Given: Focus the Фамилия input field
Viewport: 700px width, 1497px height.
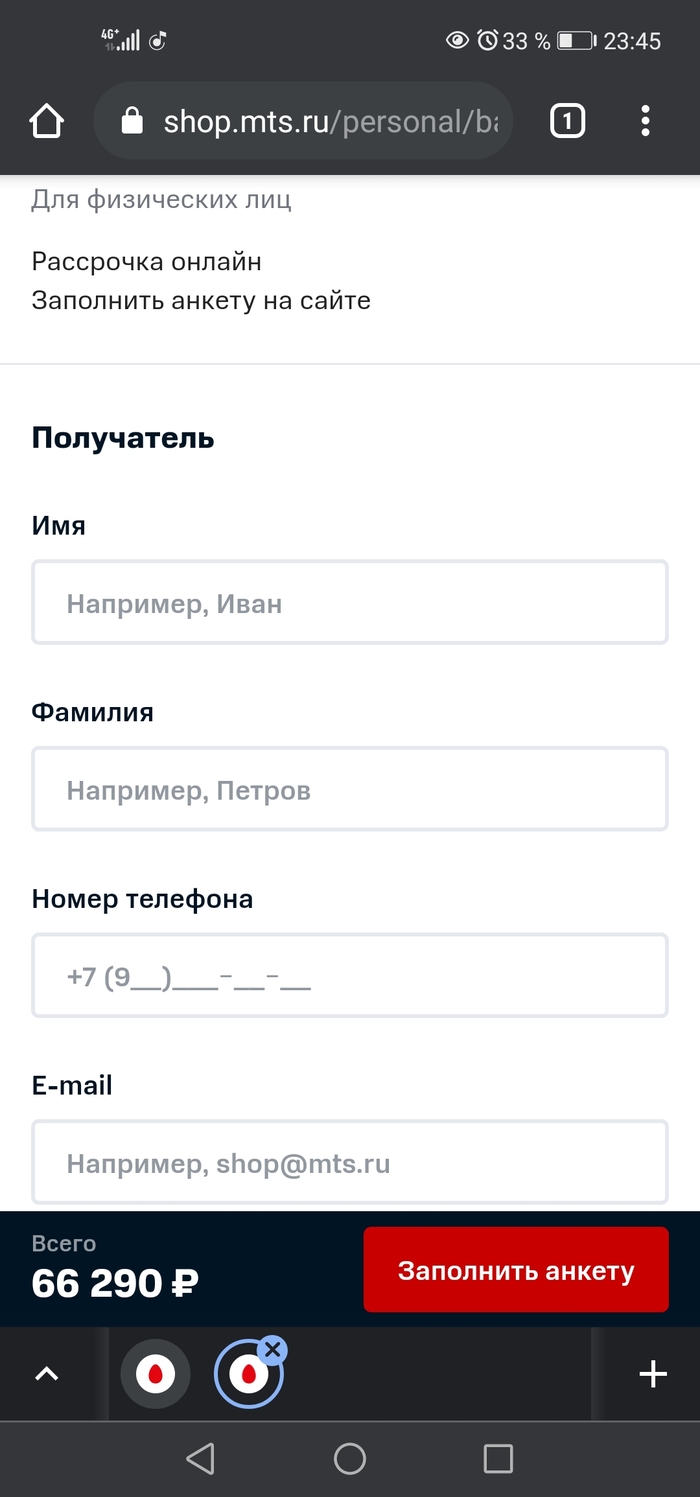Looking at the screenshot, I should tap(350, 789).
